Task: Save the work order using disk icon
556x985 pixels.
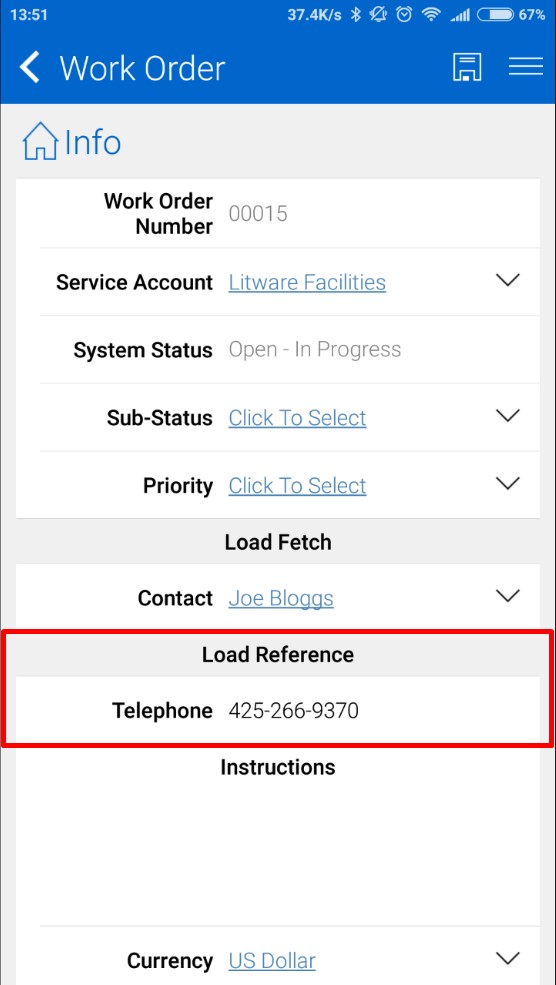Action: click(467, 67)
